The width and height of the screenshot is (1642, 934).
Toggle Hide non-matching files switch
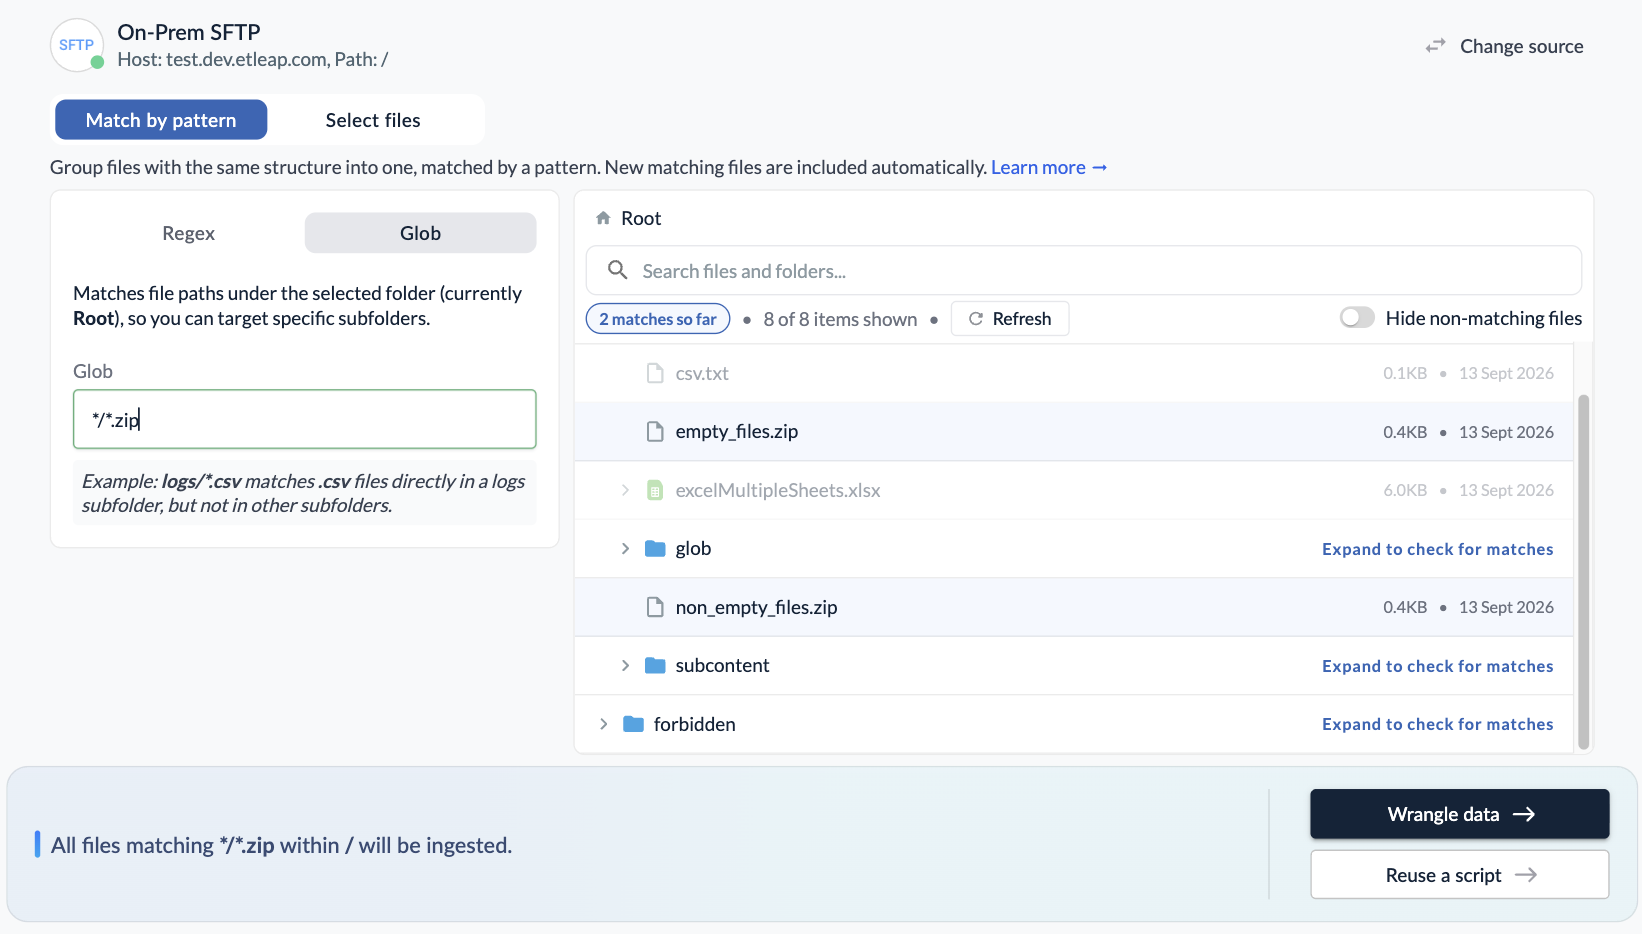tap(1357, 318)
